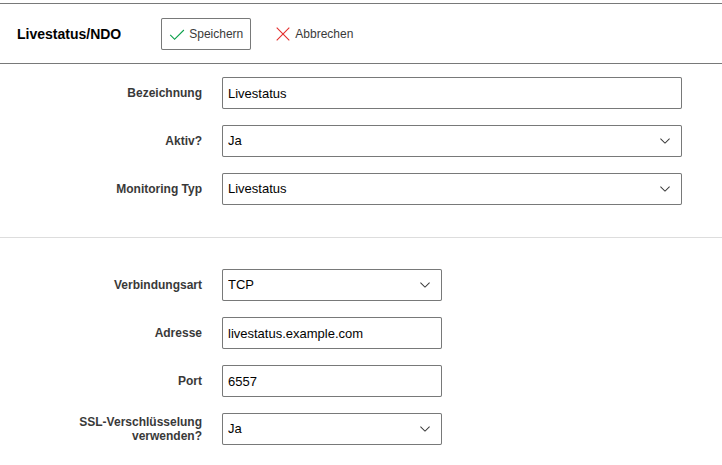Focus the Bezeichnung text field
The image size is (722, 465).
click(450, 93)
